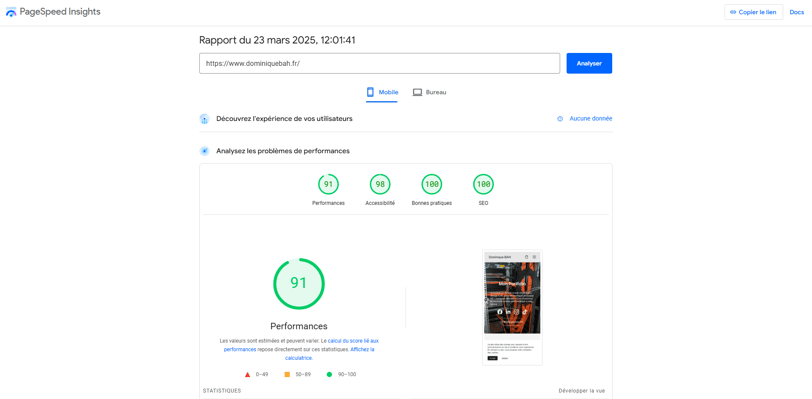Viewport: 812px width, 399px height.
Task: Select the Accessibilité score gauge 98
Action: [380, 184]
